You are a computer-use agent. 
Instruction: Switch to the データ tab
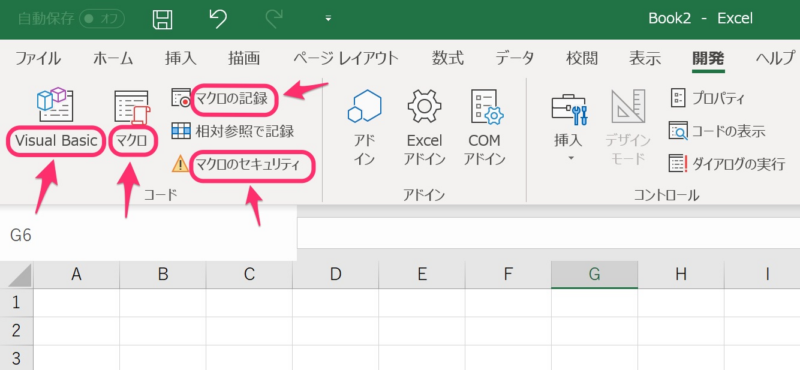click(x=515, y=58)
